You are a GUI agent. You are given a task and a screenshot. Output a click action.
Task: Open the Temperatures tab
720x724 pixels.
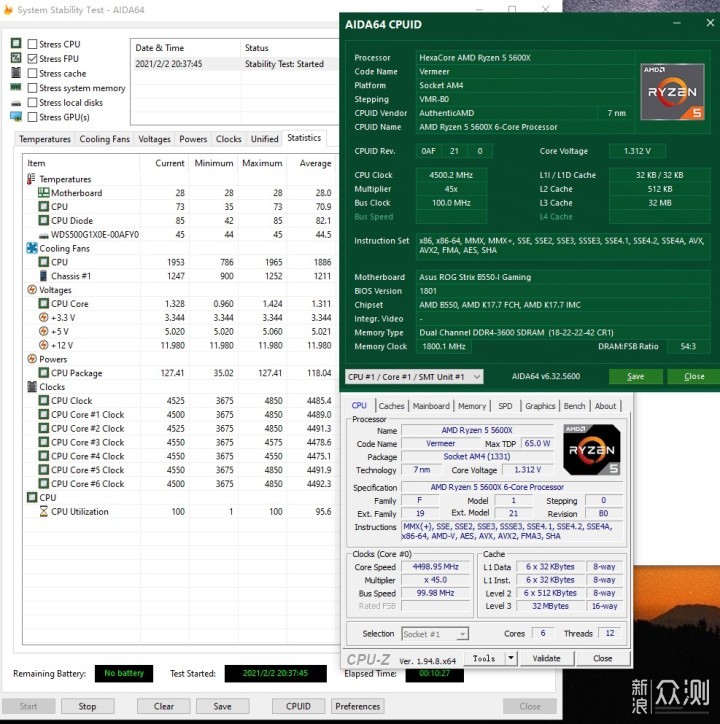[x=45, y=139]
